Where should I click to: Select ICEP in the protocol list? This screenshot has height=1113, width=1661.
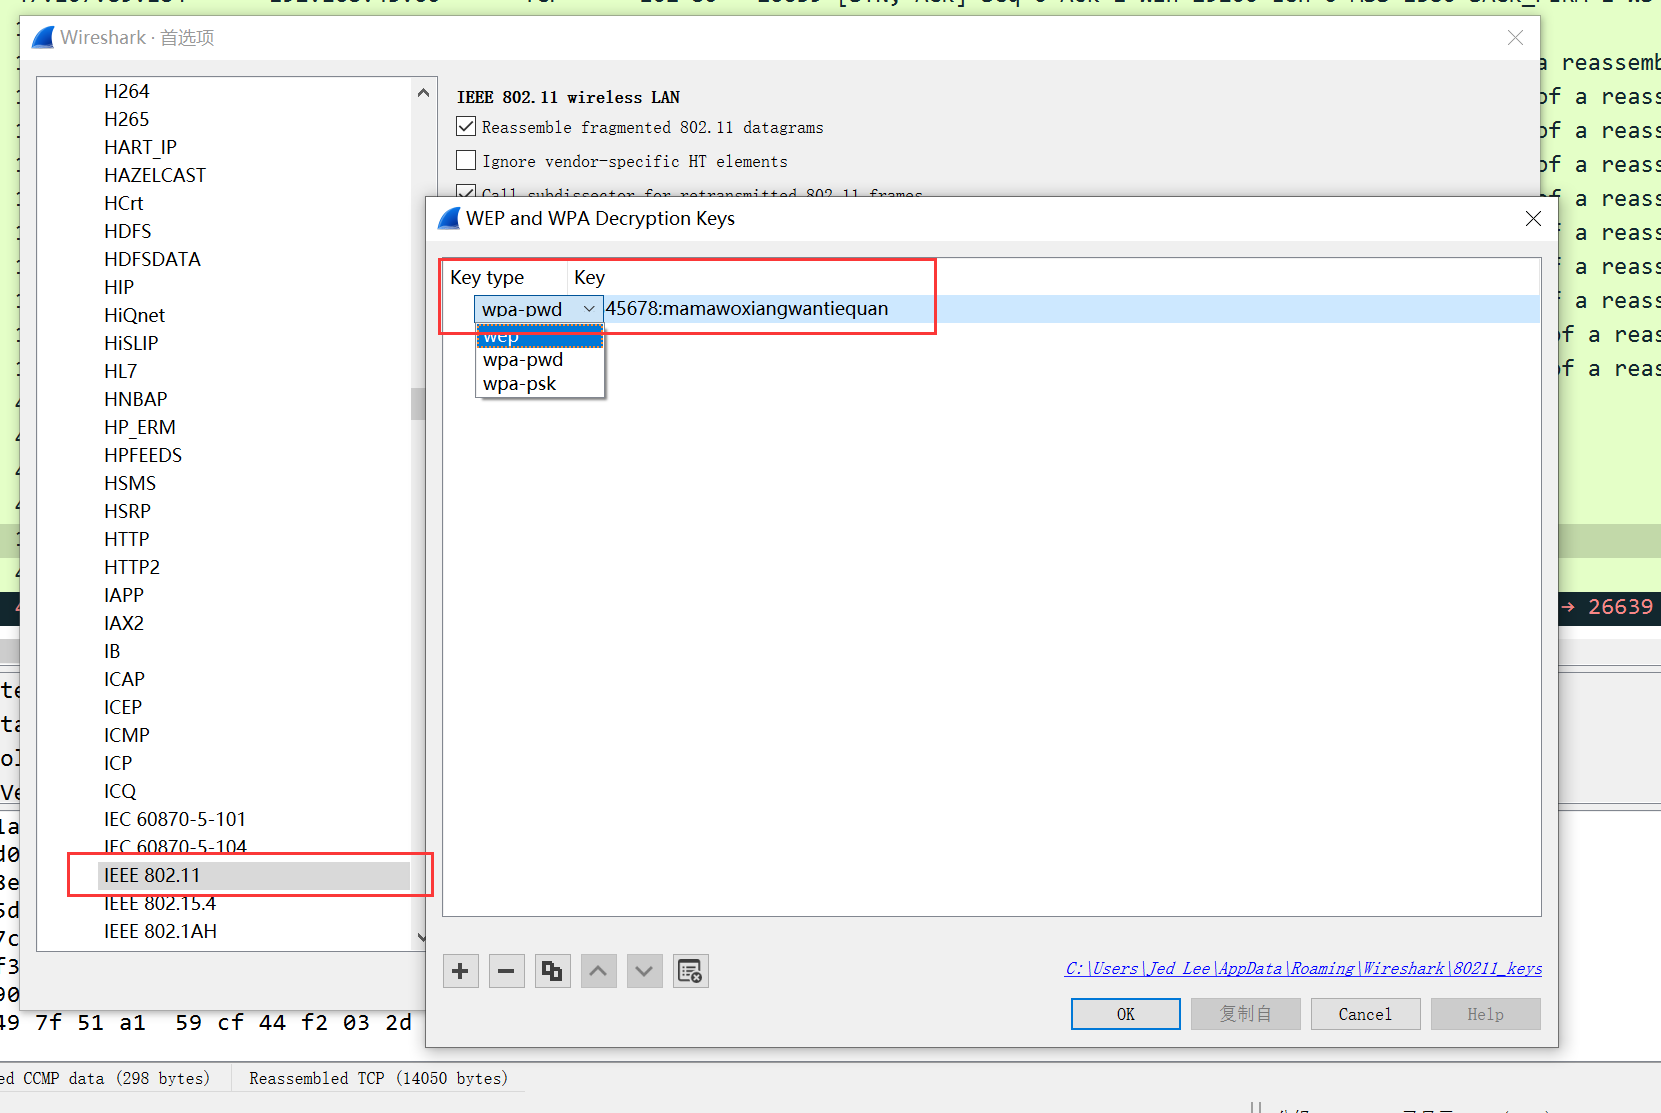[123, 707]
